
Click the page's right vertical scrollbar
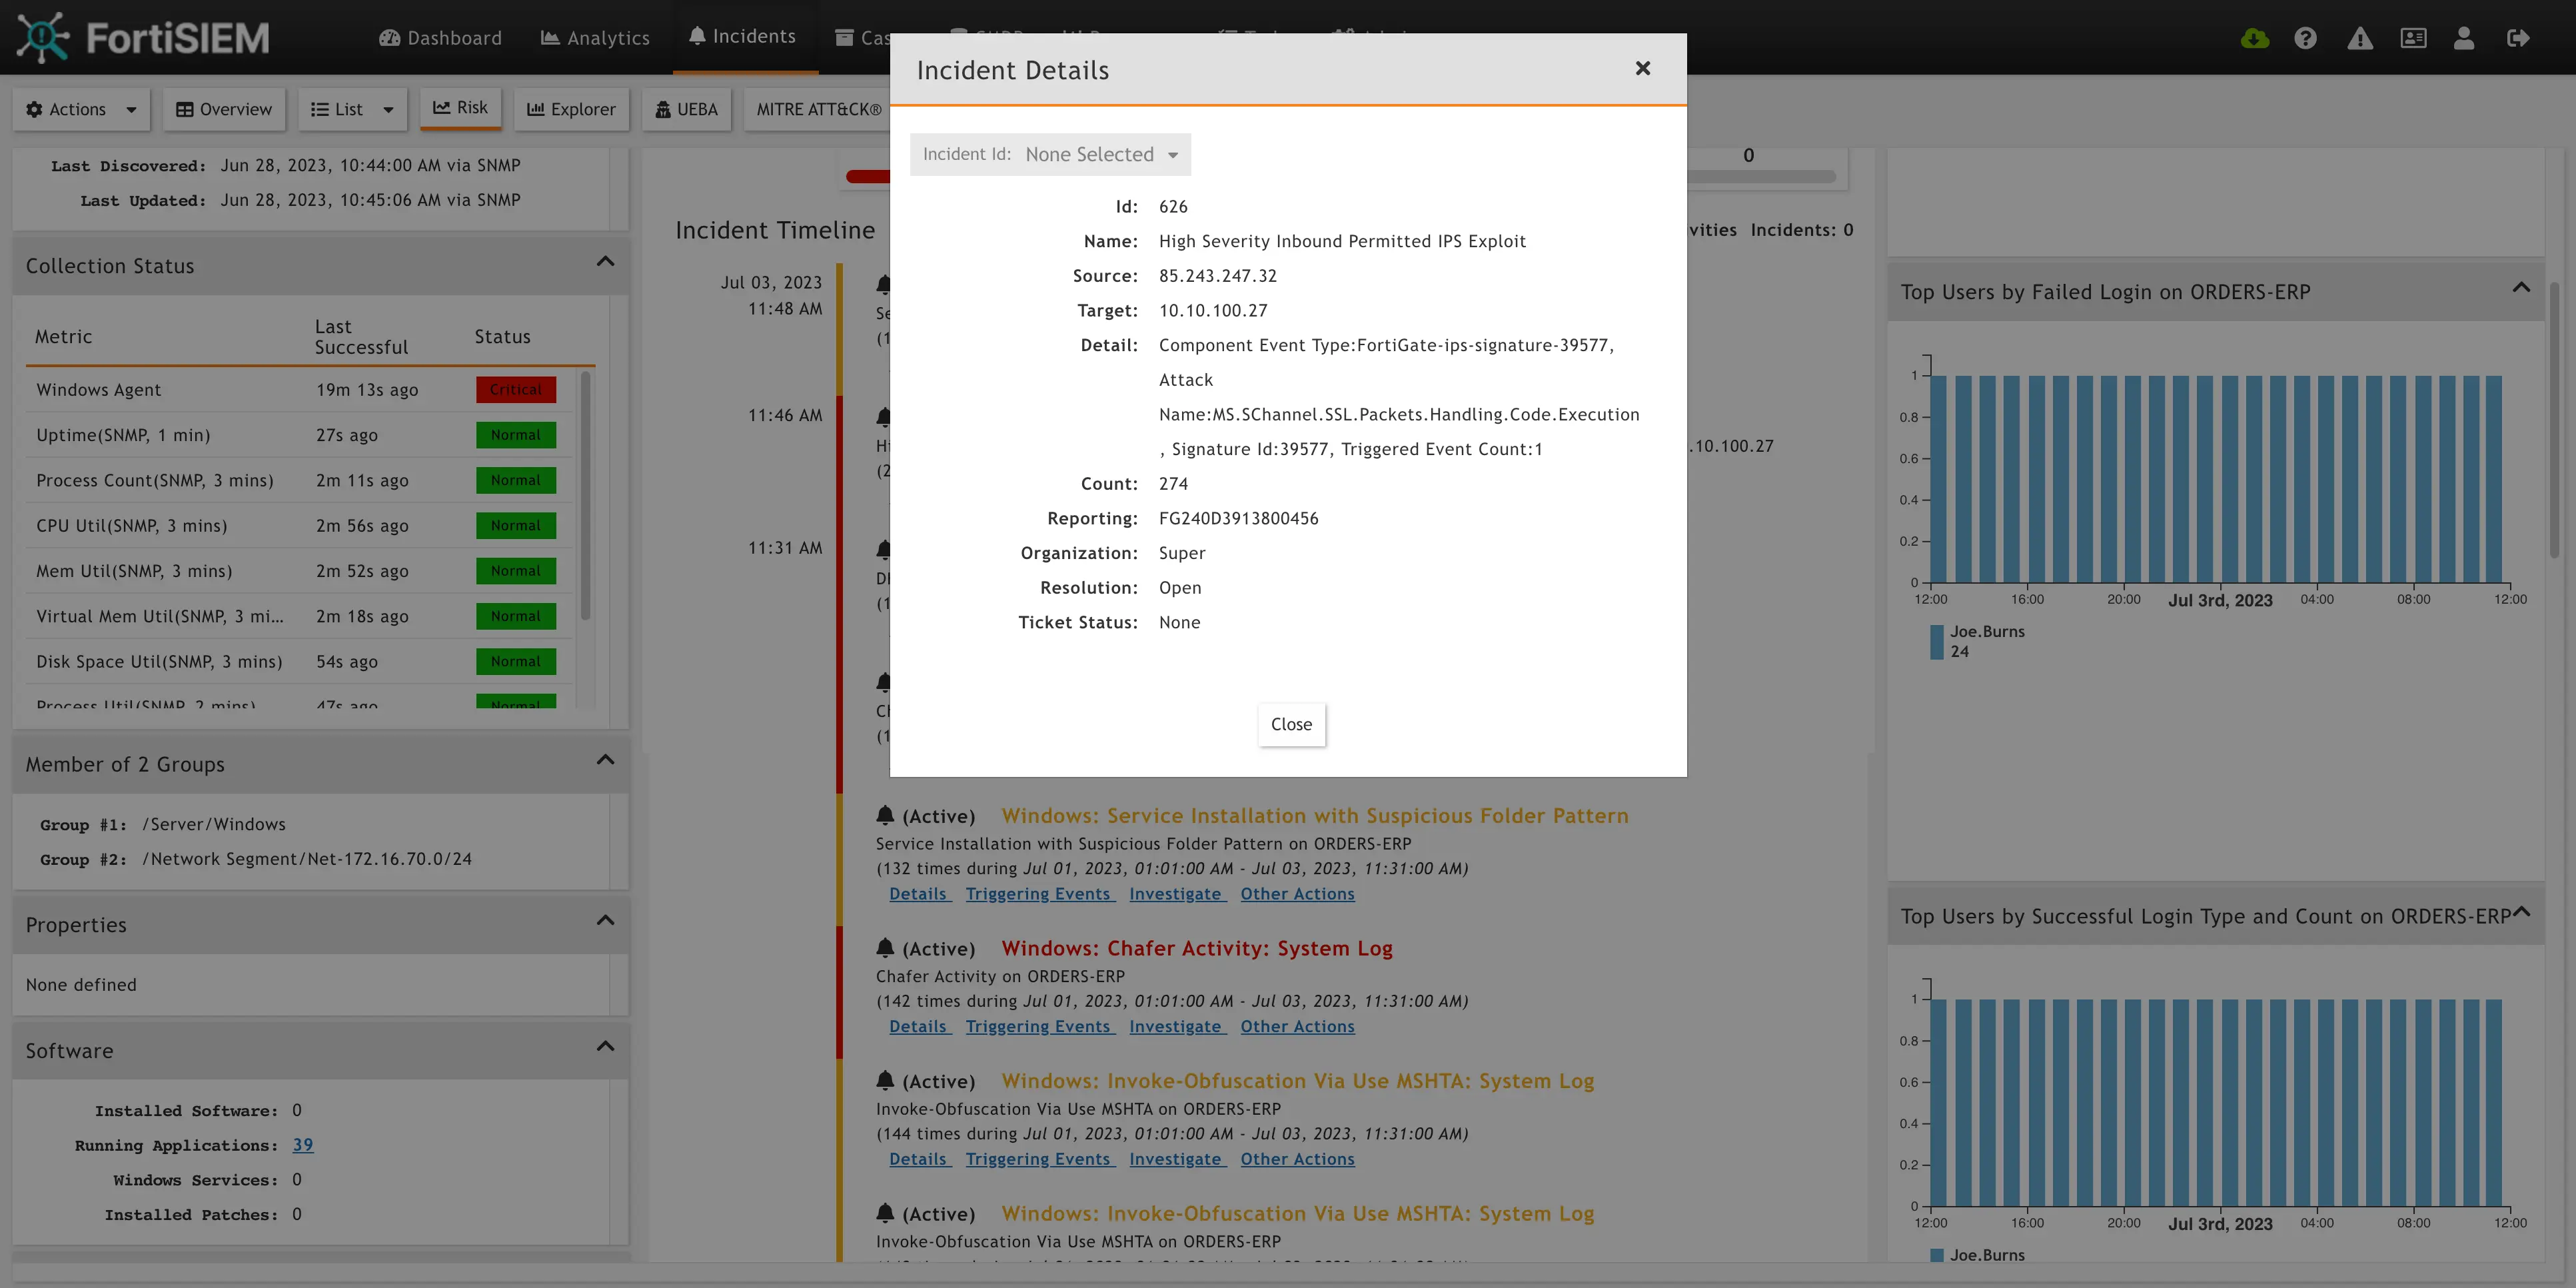point(2553,420)
